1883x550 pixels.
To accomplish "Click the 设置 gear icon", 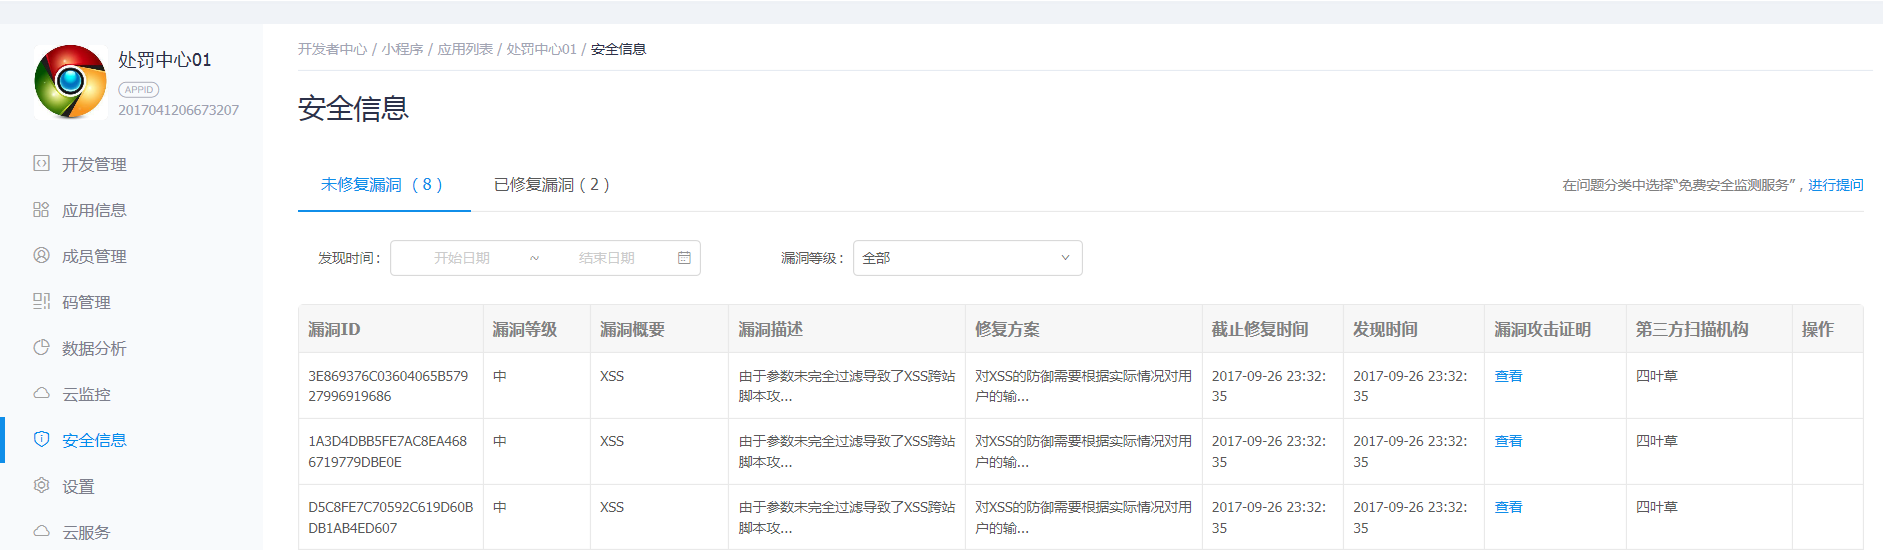I will pos(41,485).
